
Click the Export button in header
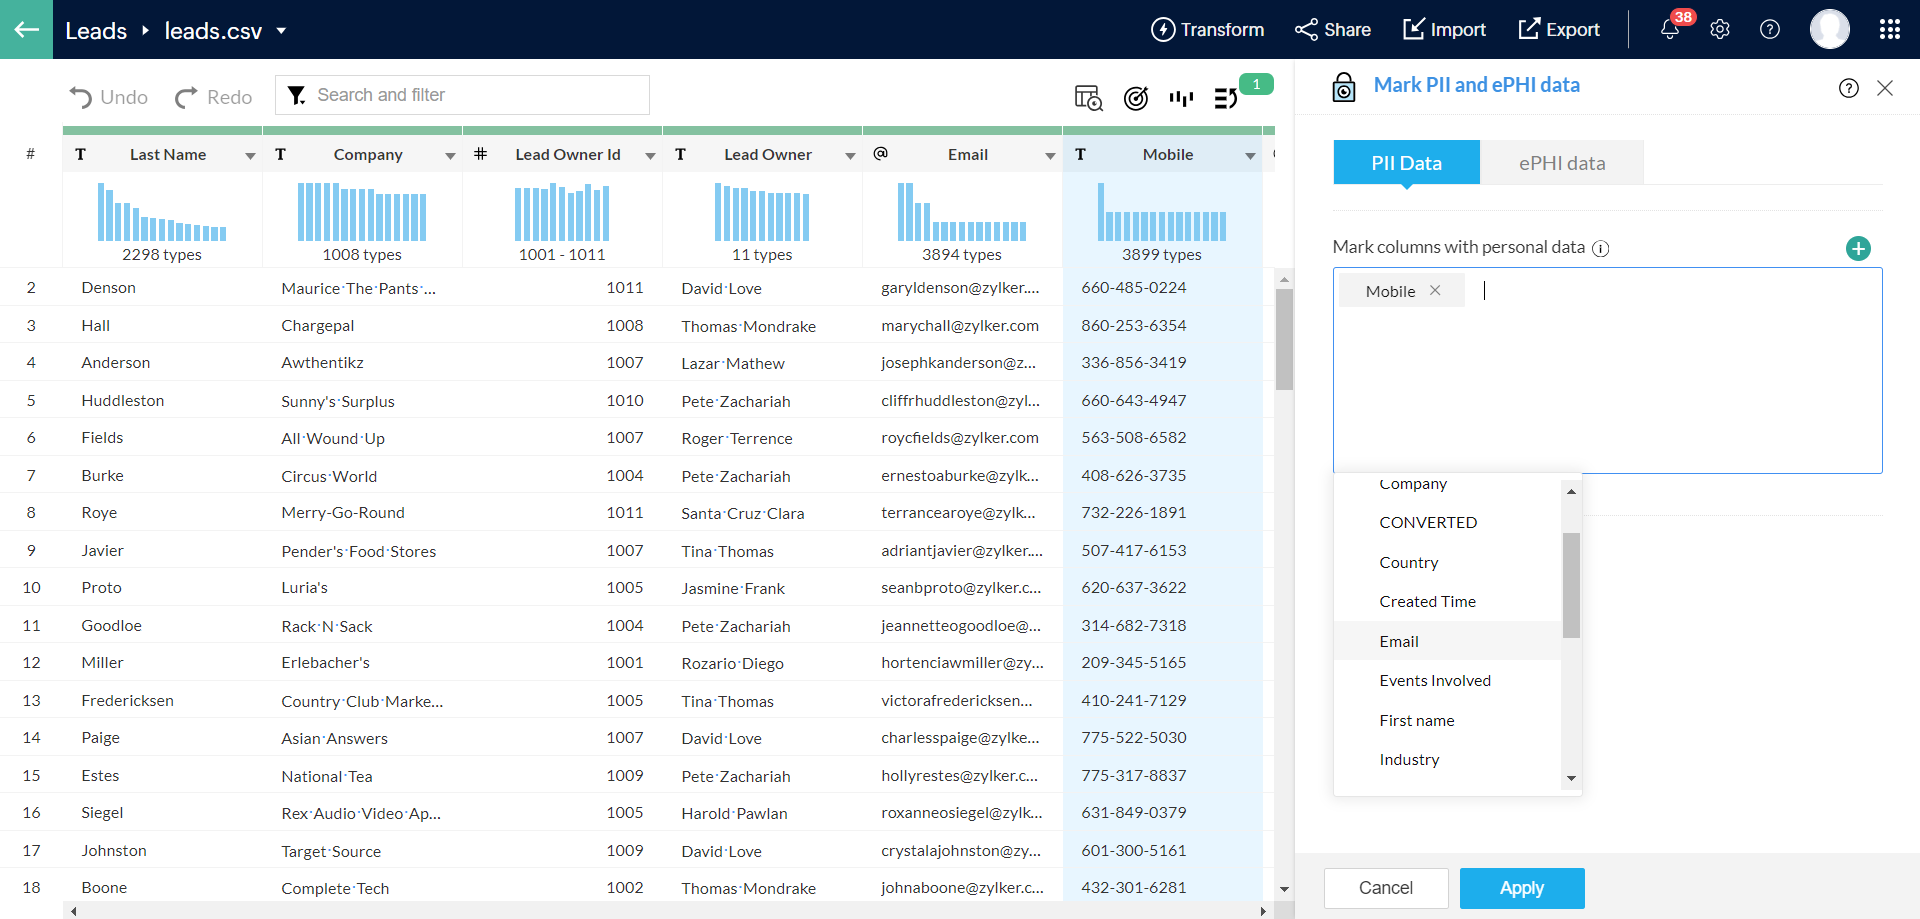[1559, 30]
